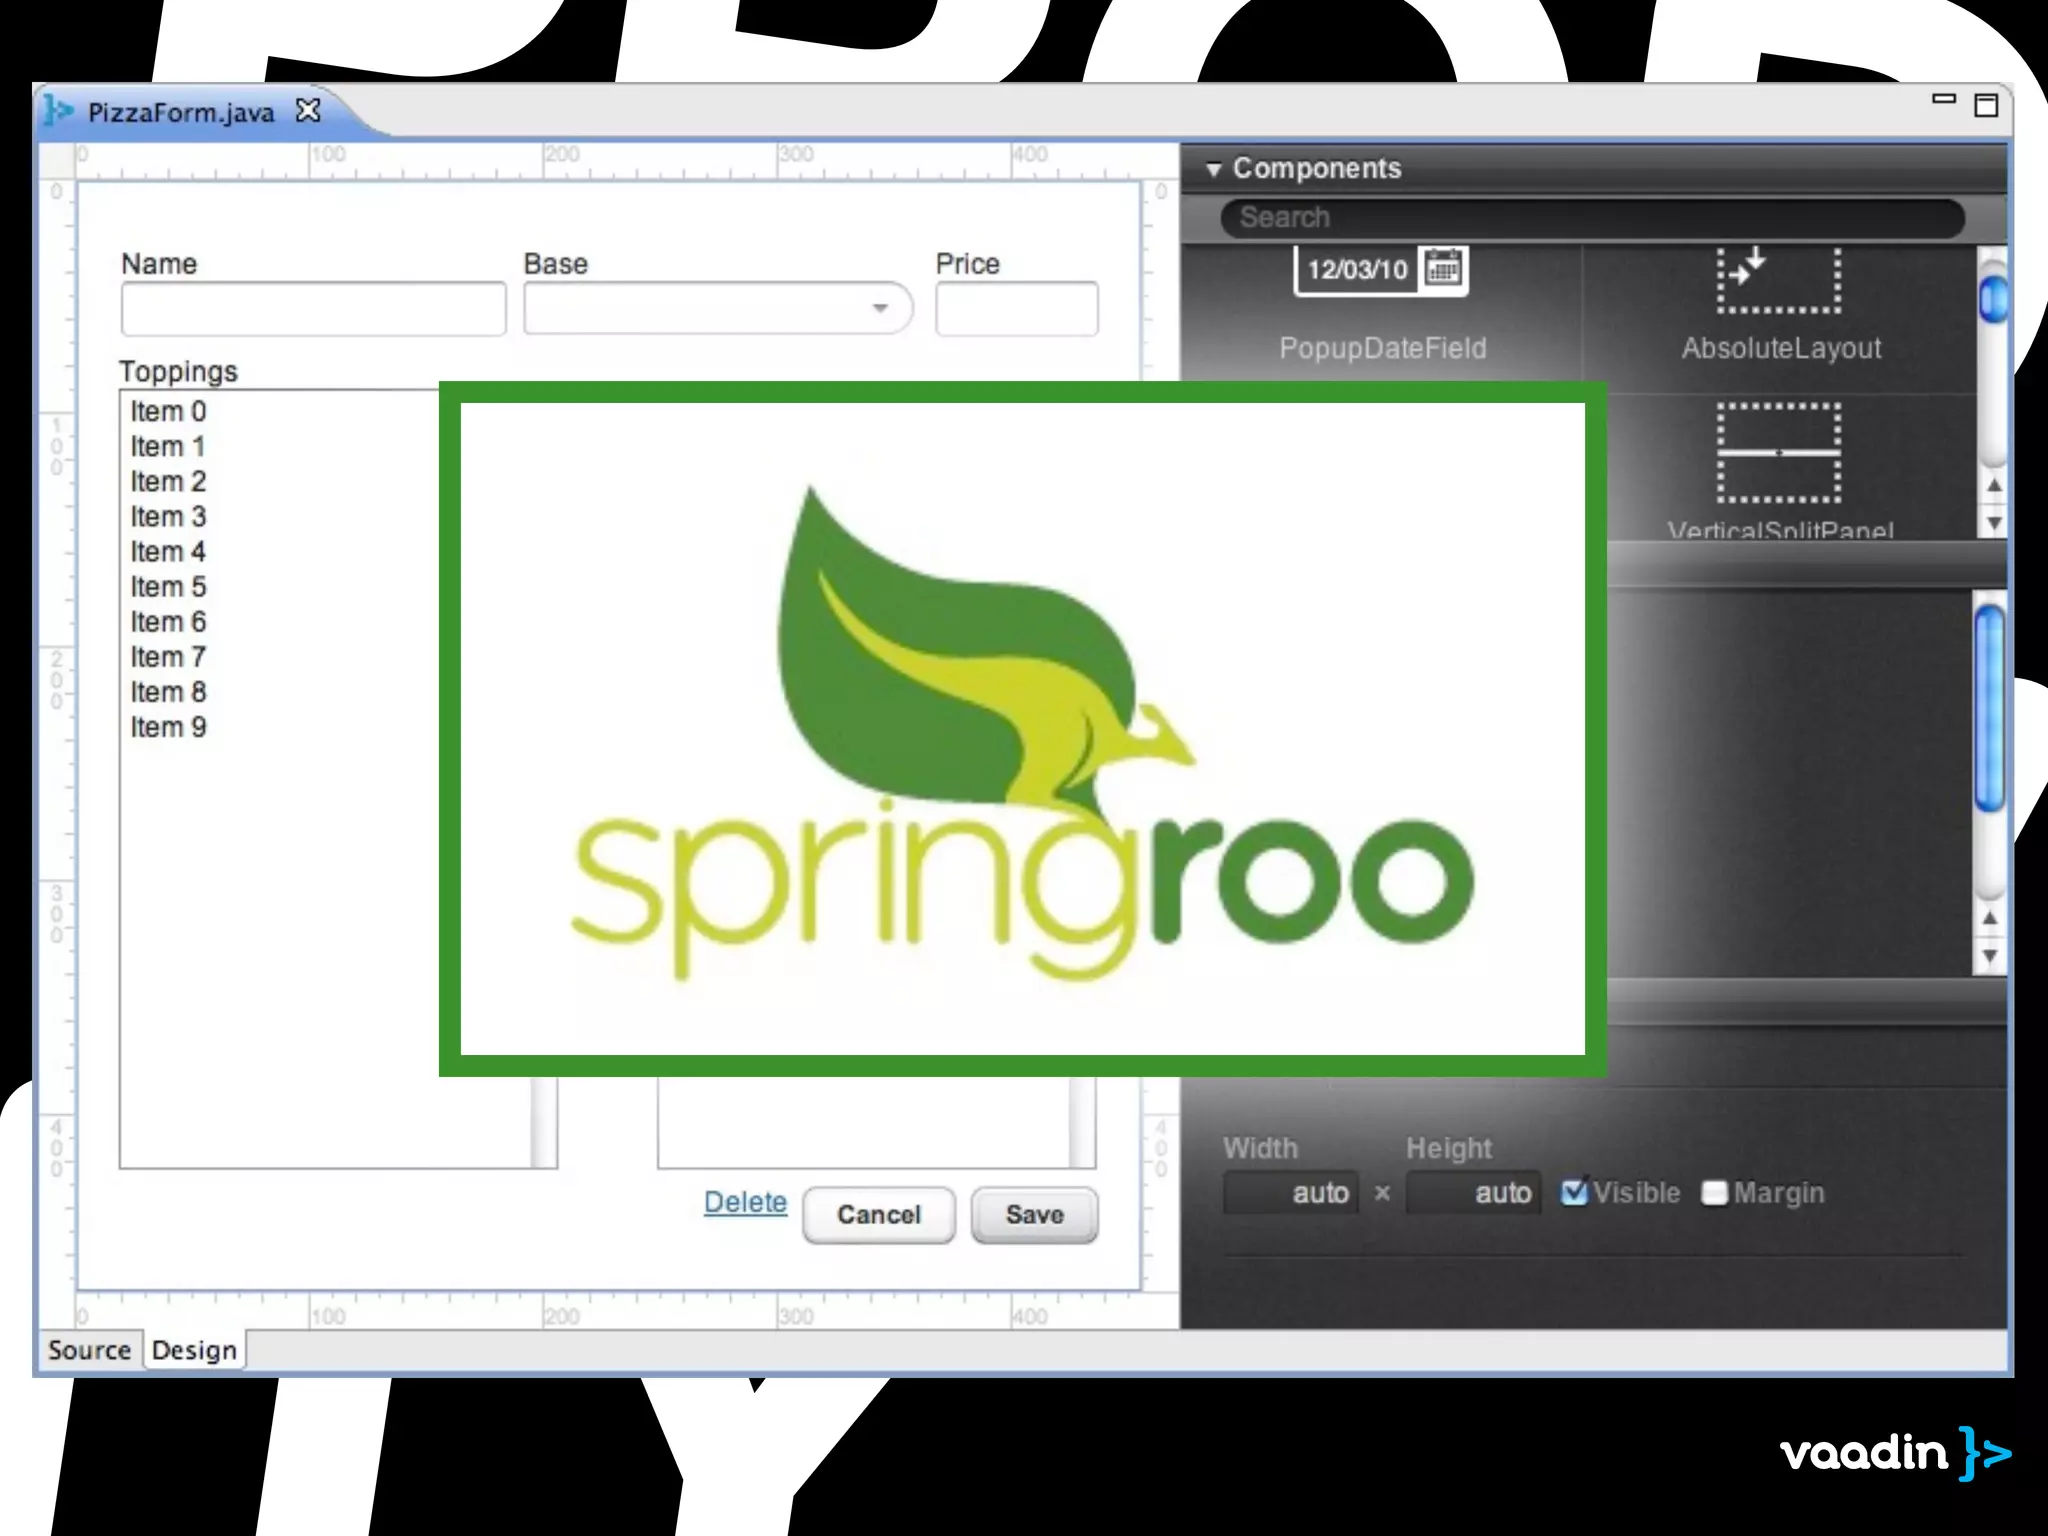Select Item 0 in Toppings list

168,411
